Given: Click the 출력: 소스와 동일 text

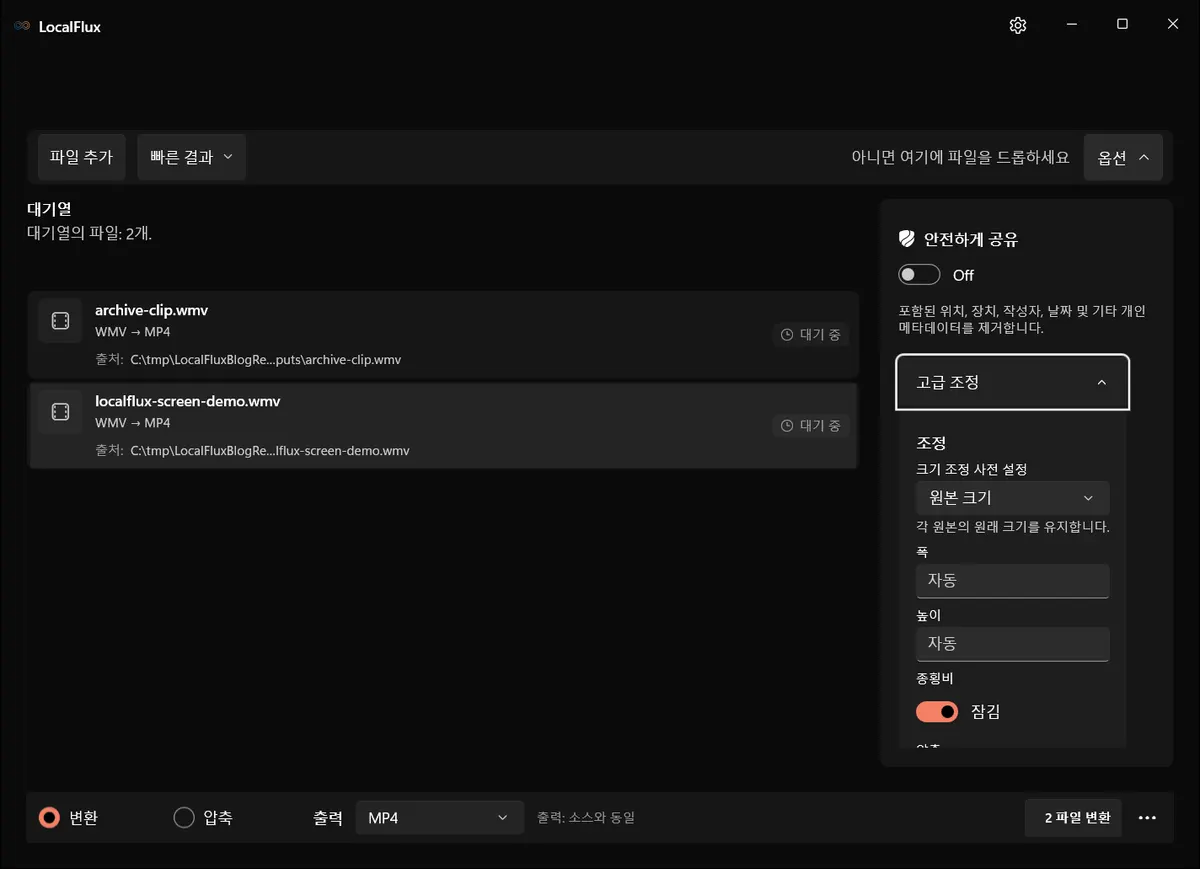Looking at the screenshot, I should pos(586,818).
